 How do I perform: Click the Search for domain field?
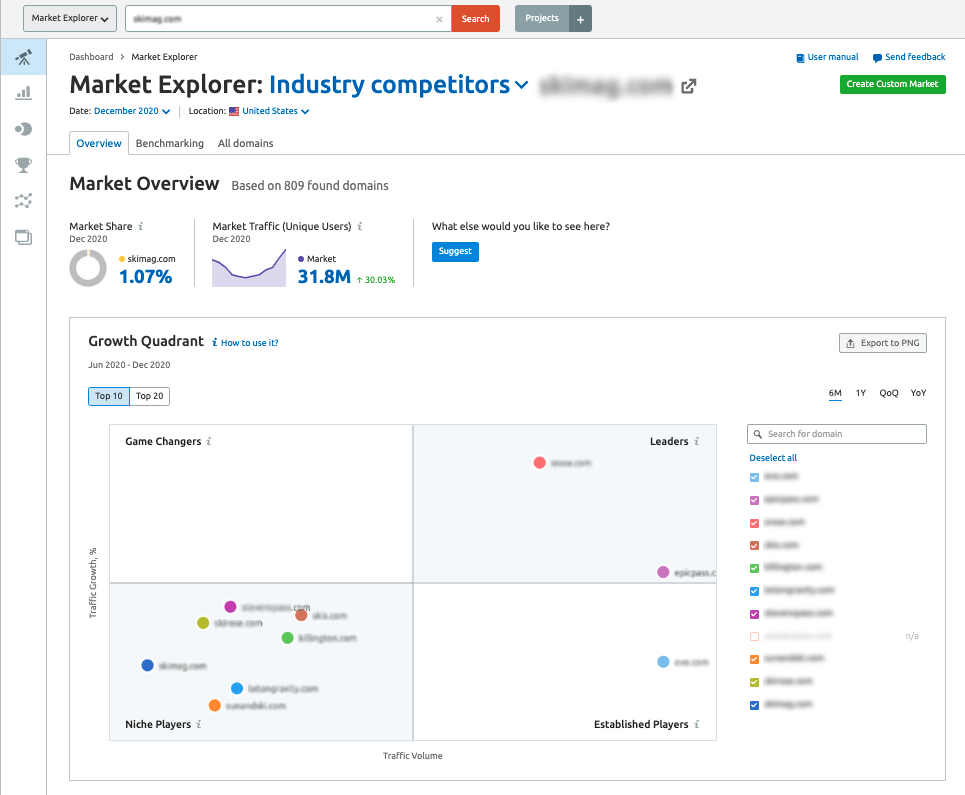click(837, 434)
